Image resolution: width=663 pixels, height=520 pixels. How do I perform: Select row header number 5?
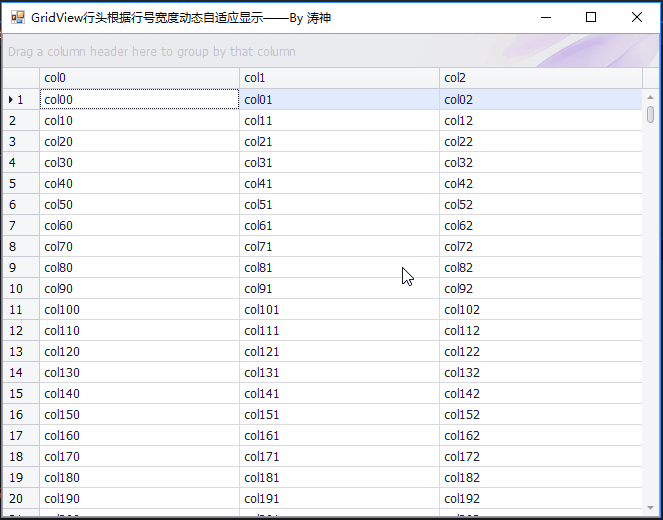coord(20,183)
